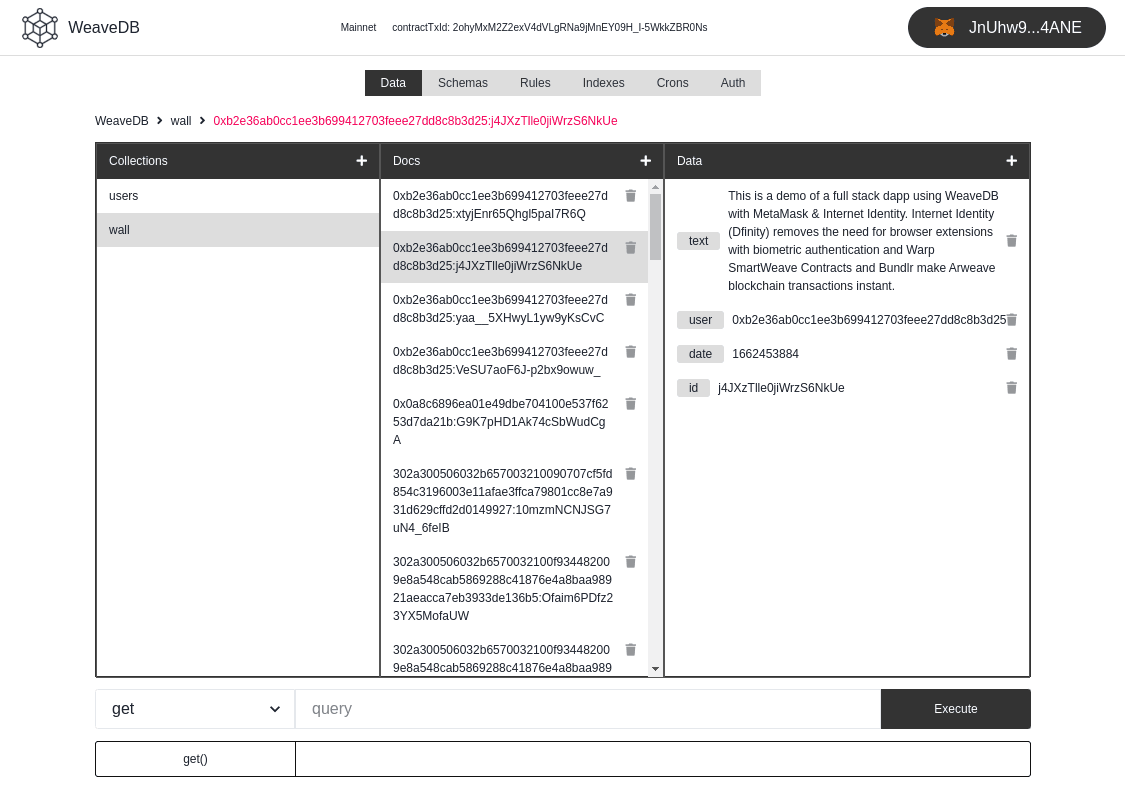
Task: Click wall in the breadcrumb
Action: 181,121
